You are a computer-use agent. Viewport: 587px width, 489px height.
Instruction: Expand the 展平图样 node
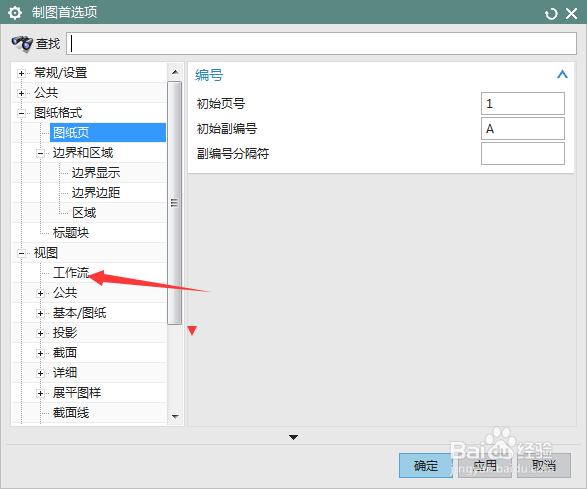click(40, 394)
